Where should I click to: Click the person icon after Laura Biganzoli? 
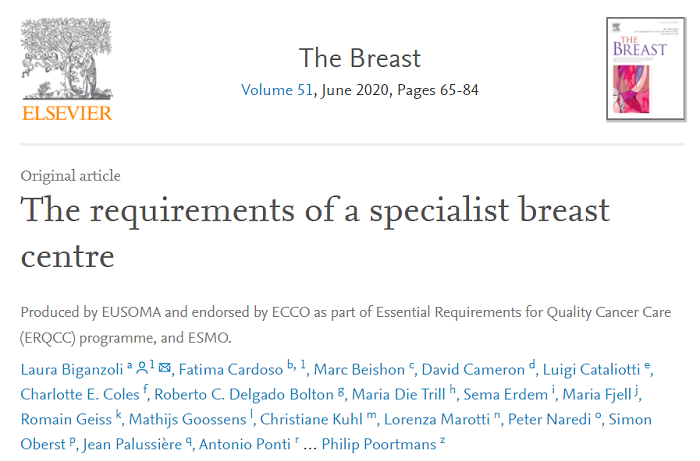143,369
